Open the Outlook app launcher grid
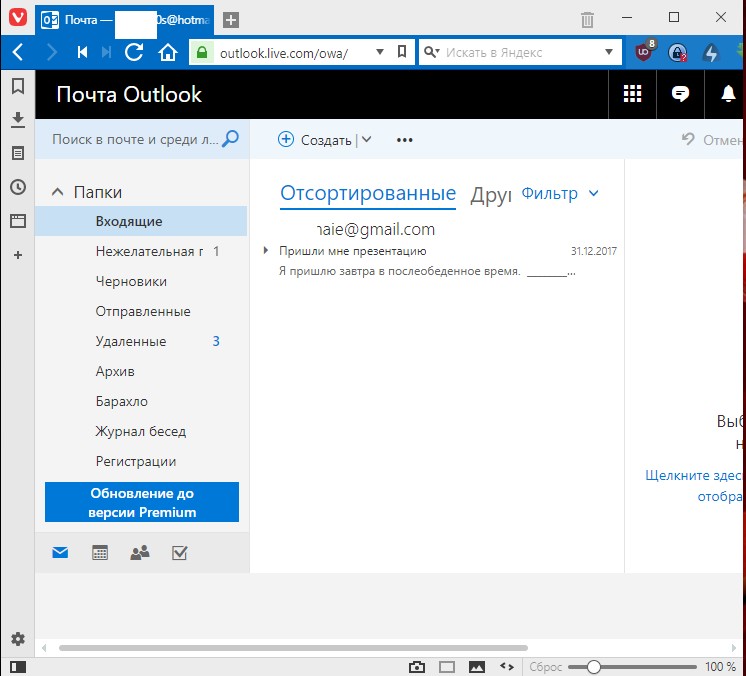Screen dimensions: 746x676 pyautogui.click(x=632, y=94)
